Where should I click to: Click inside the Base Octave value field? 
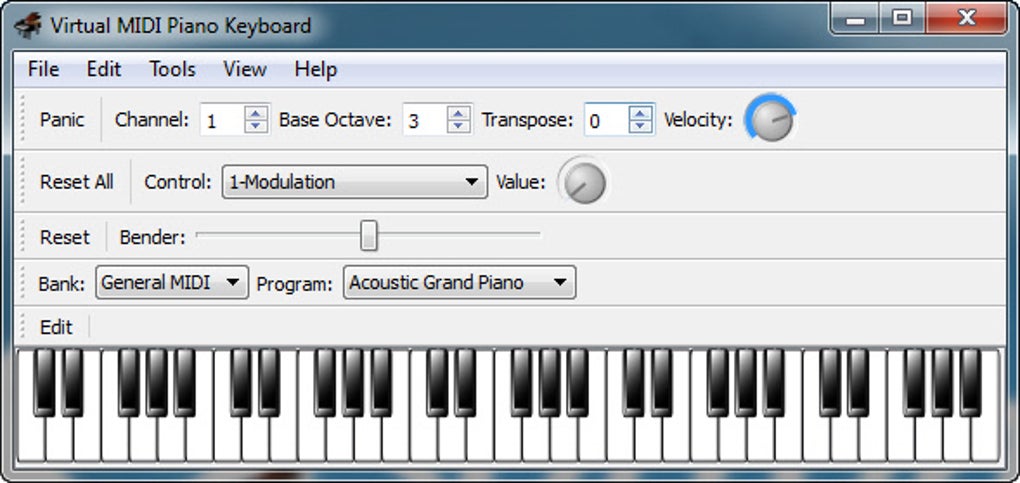point(425,120)
